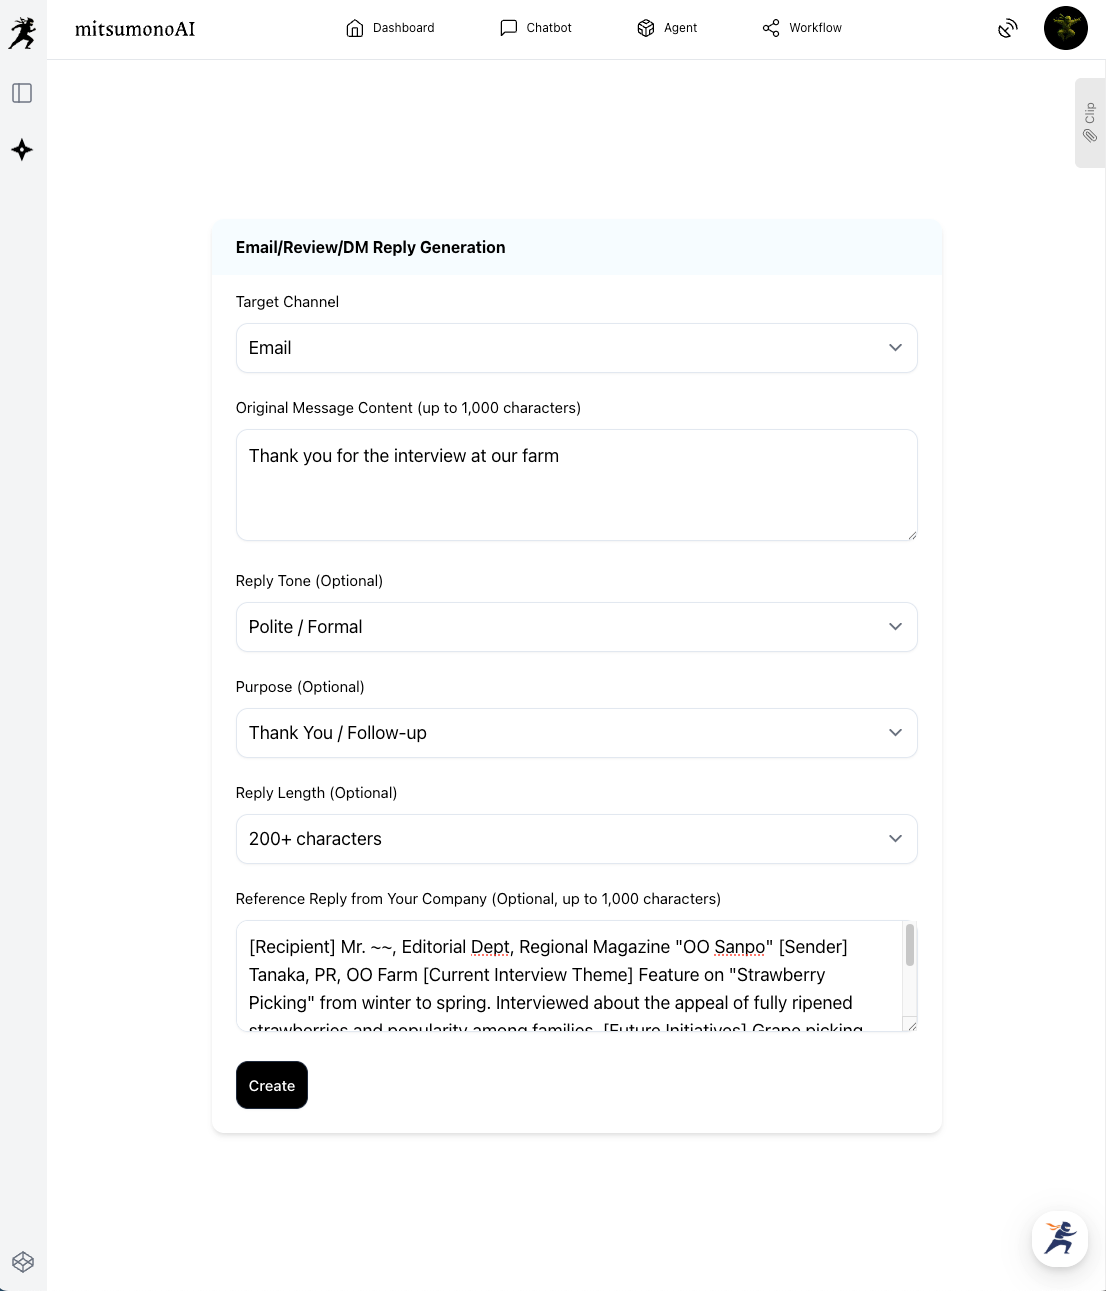Click the satellite broadcast icon in header
The image size is (1106, 1291).
coord(1008,28)
